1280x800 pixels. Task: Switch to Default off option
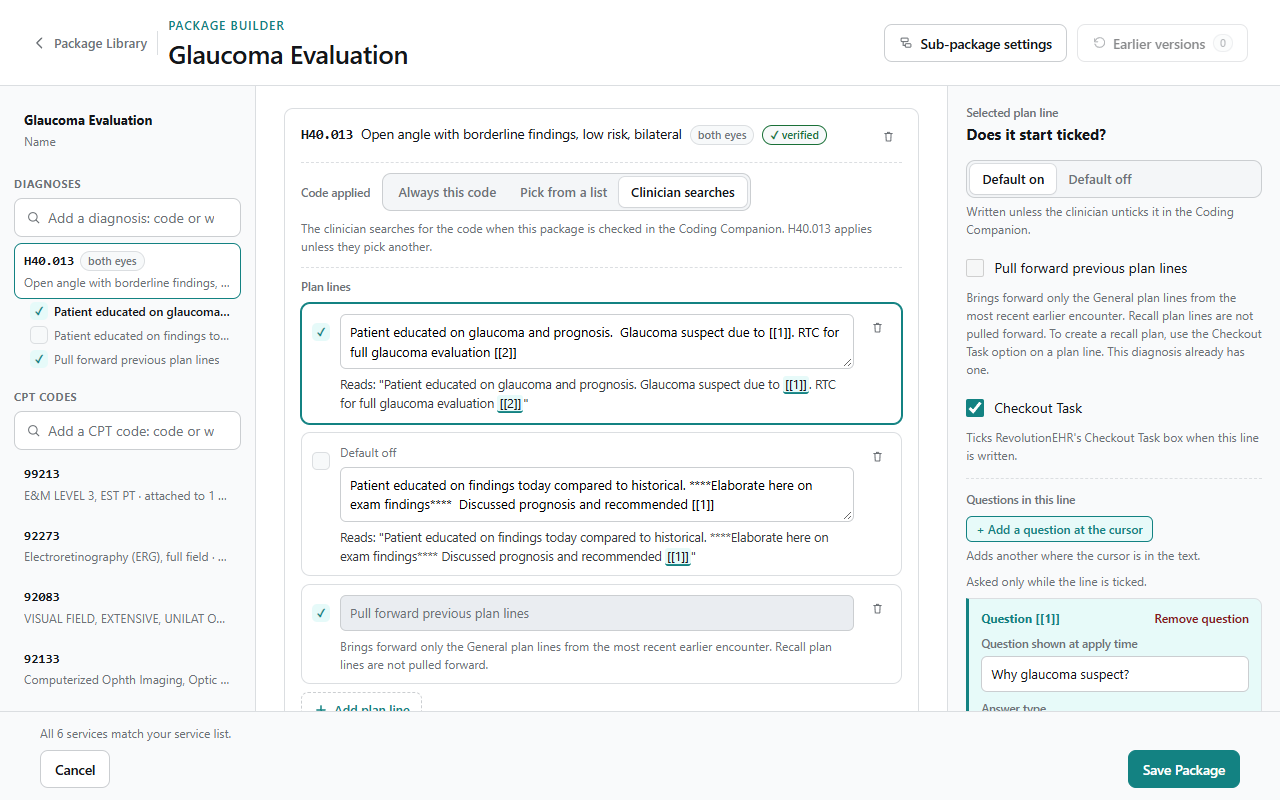1100,179
